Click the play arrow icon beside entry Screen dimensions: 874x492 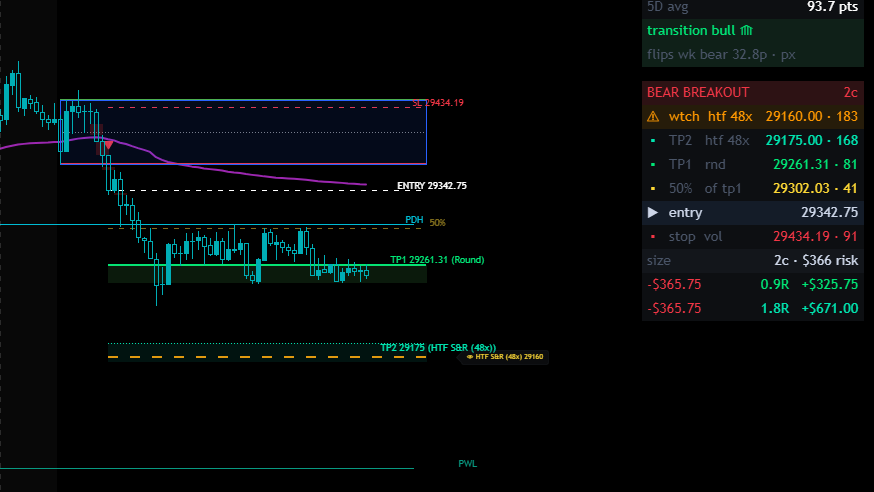click(653, 212)
